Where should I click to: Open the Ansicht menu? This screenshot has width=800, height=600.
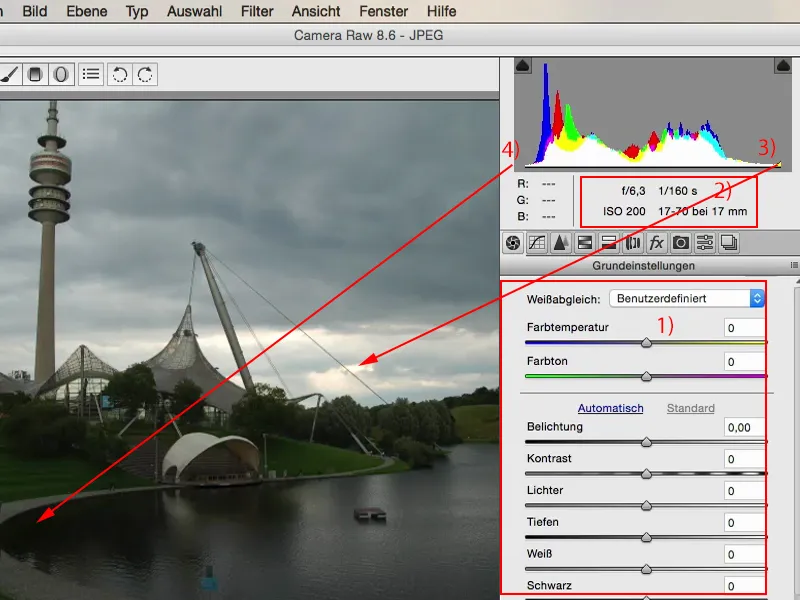point(316,11)
